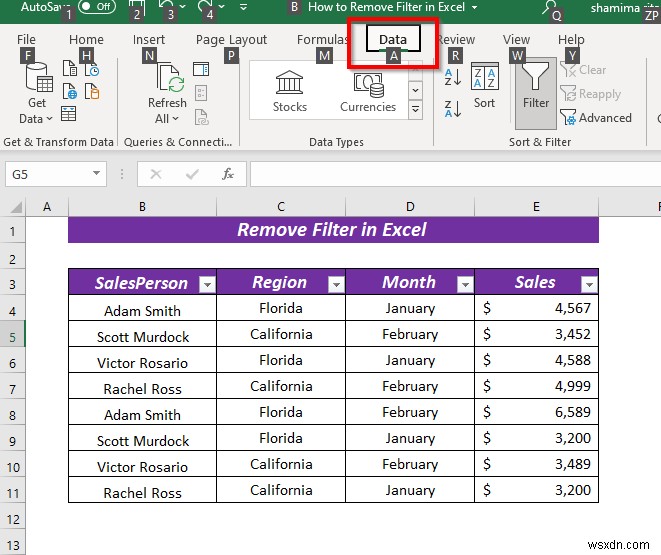Image resolution: width=661 pixels, height=555 pixels.
Task: Click the Properties icon
Action: pyautogui.click(x=201, y=93)
